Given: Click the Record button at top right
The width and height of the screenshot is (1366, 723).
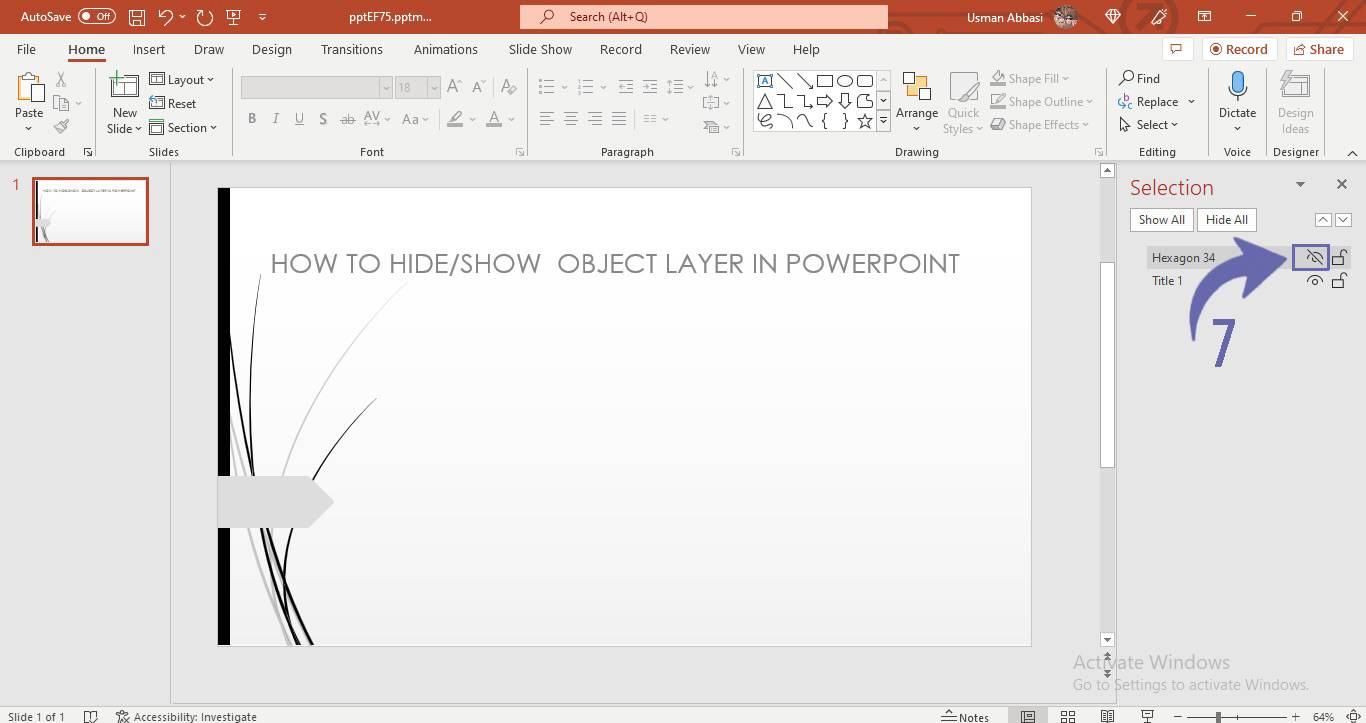Looking at the screenshot, I should coord(1238,49).
